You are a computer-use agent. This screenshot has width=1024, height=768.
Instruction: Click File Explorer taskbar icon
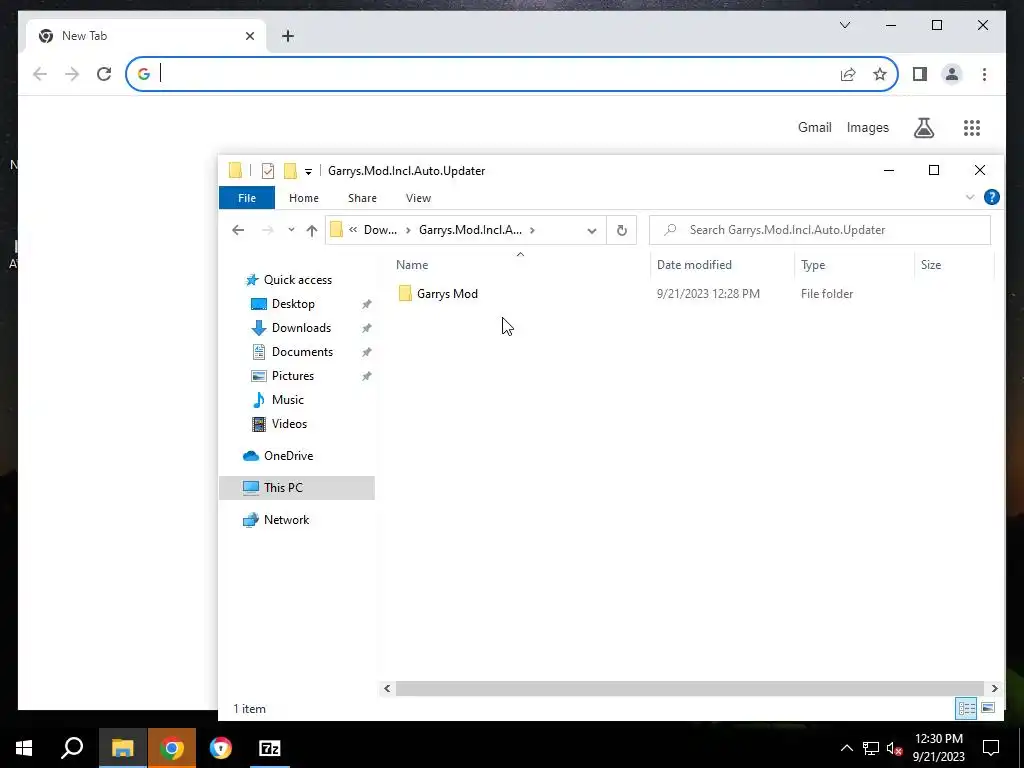[x=122, y=748]
